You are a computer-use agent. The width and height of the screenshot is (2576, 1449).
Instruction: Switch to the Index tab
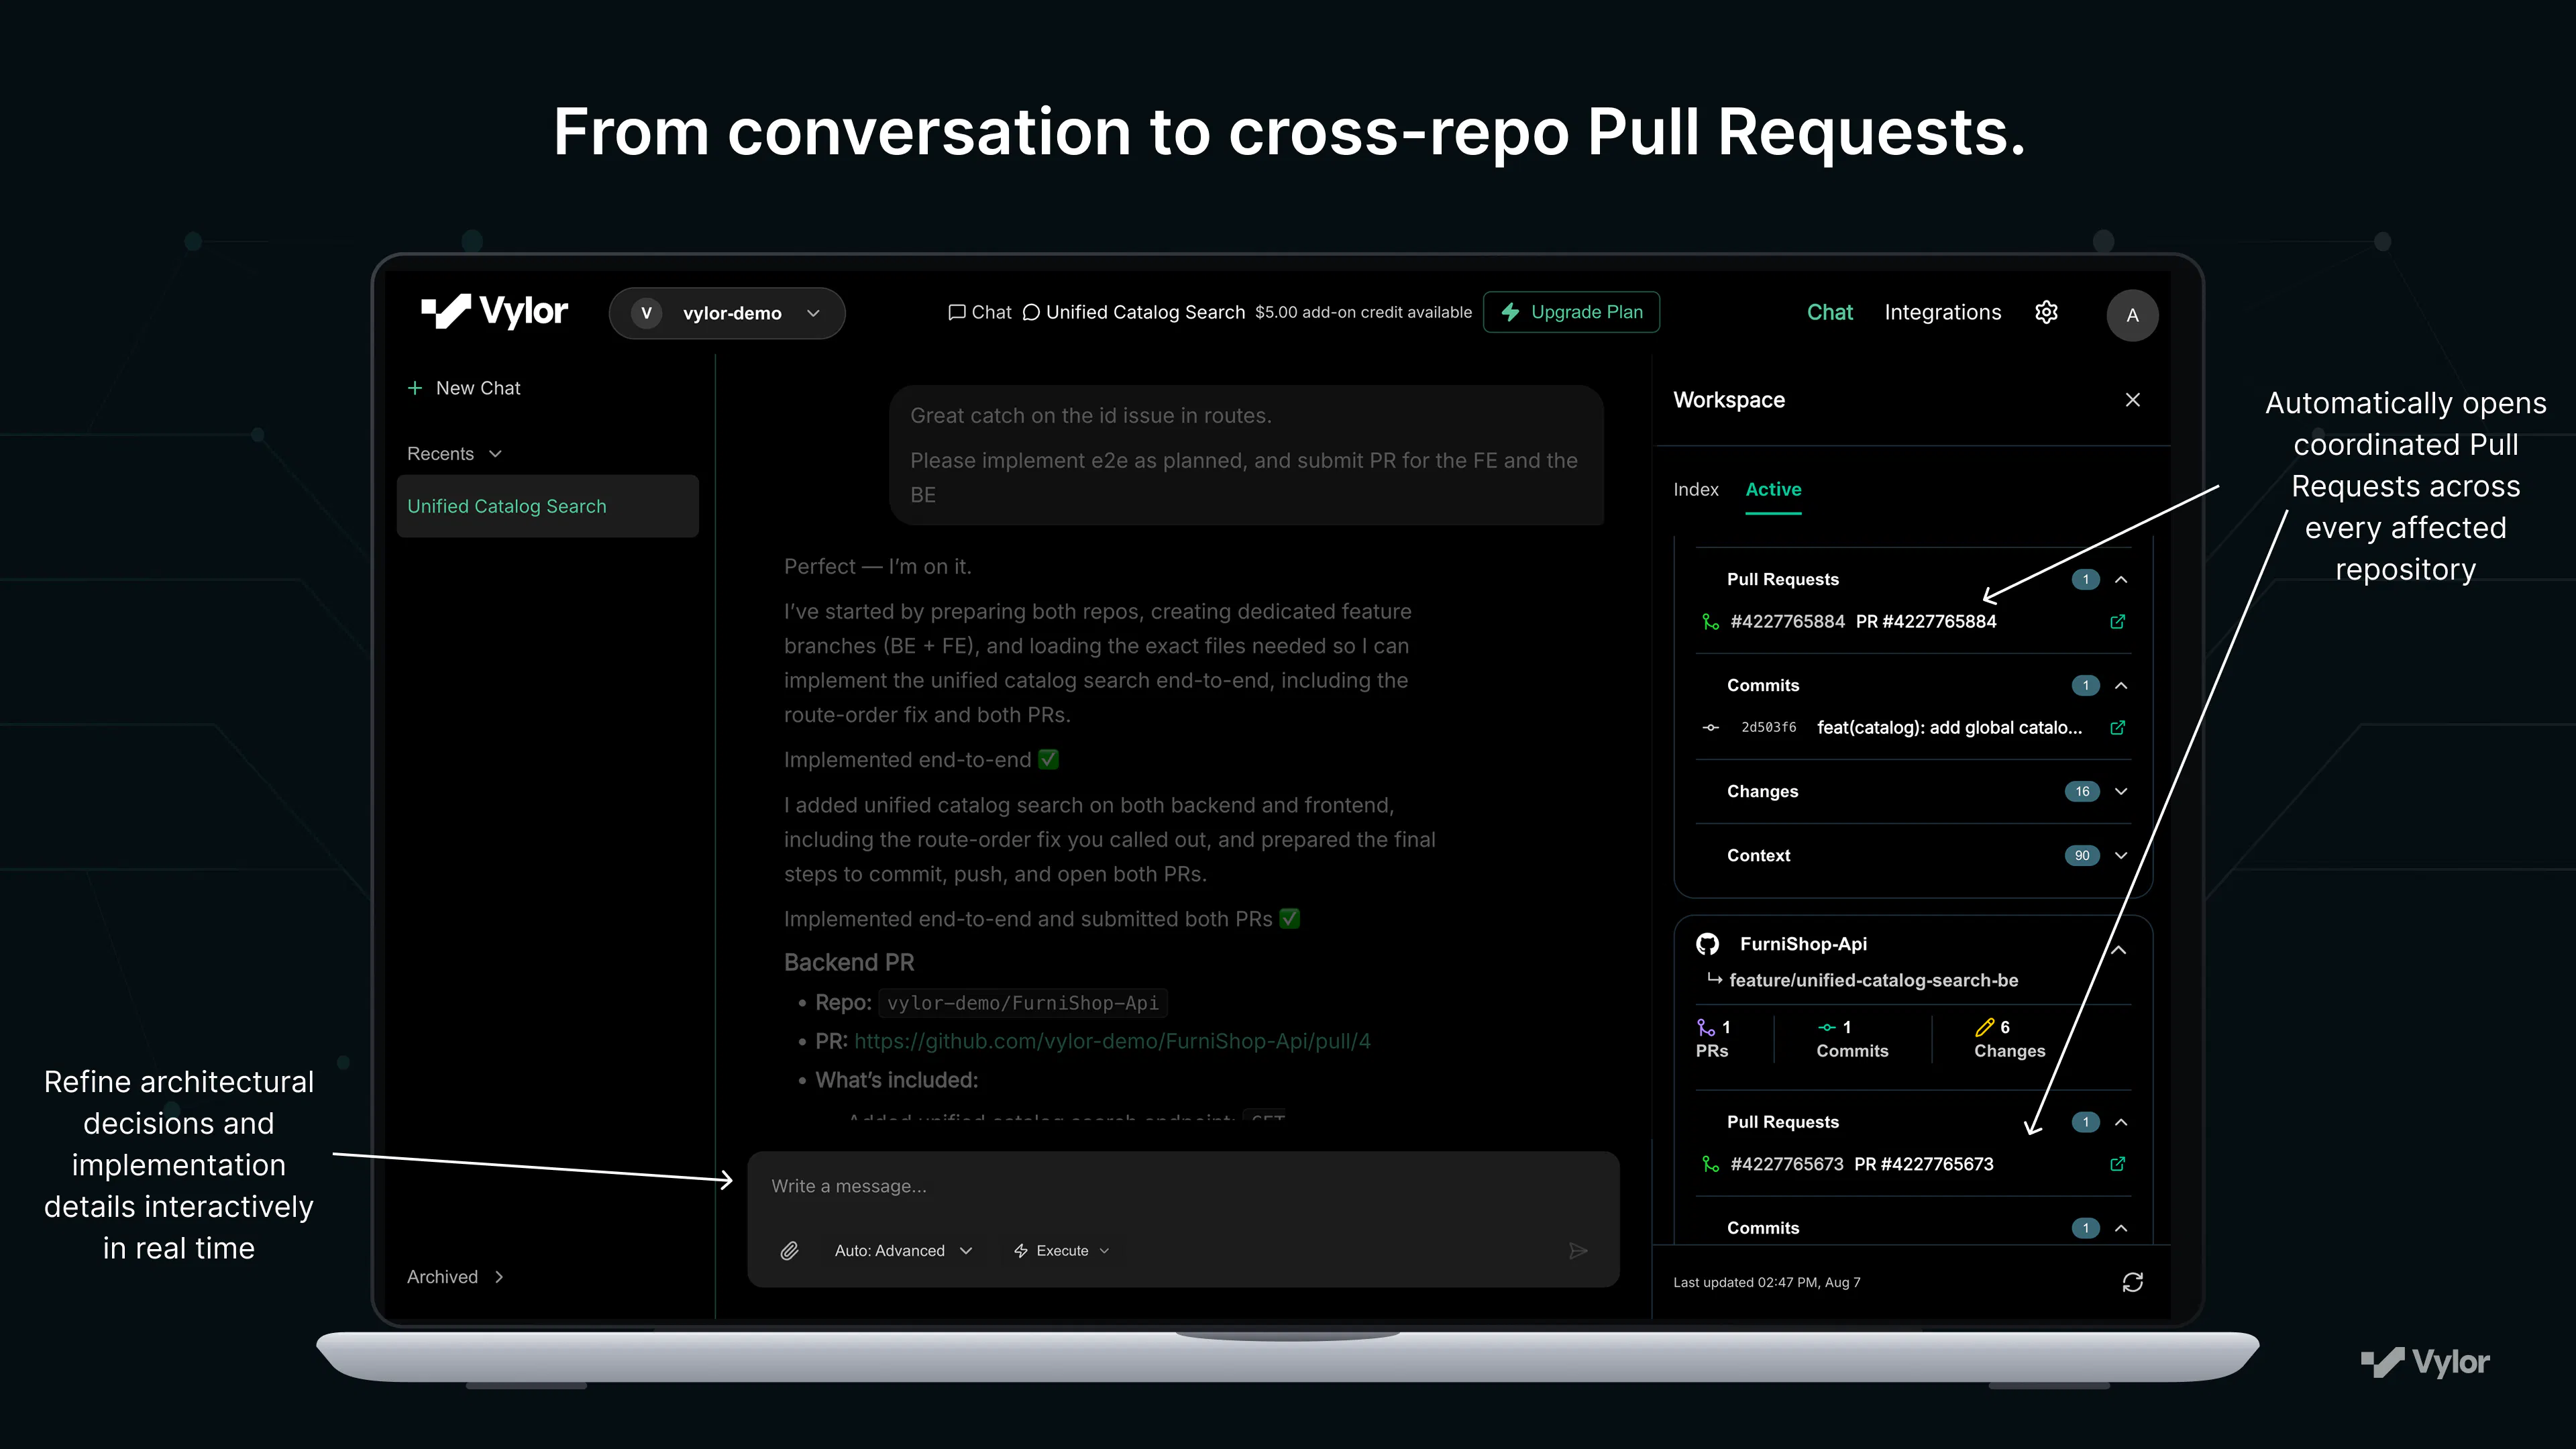pyautogui.click(x=1696, y=489)
